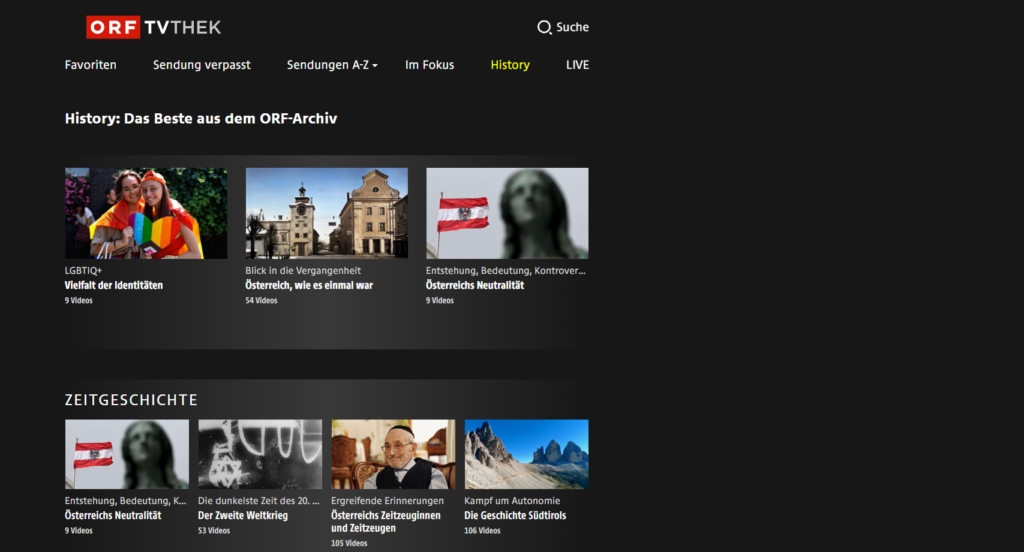Open the old town clock tower thumbnail

click(327, 213)
